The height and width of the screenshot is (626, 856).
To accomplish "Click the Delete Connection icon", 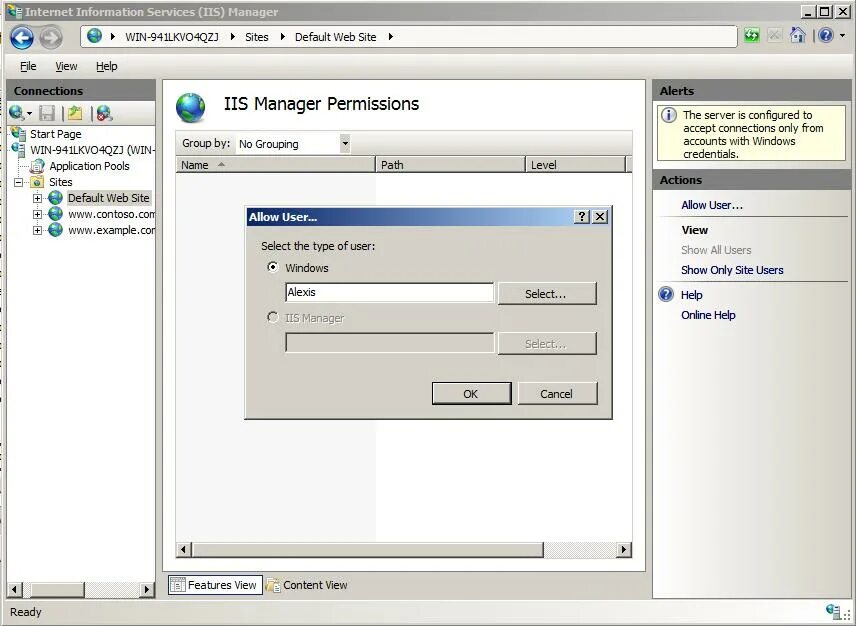I will (104, 113).
